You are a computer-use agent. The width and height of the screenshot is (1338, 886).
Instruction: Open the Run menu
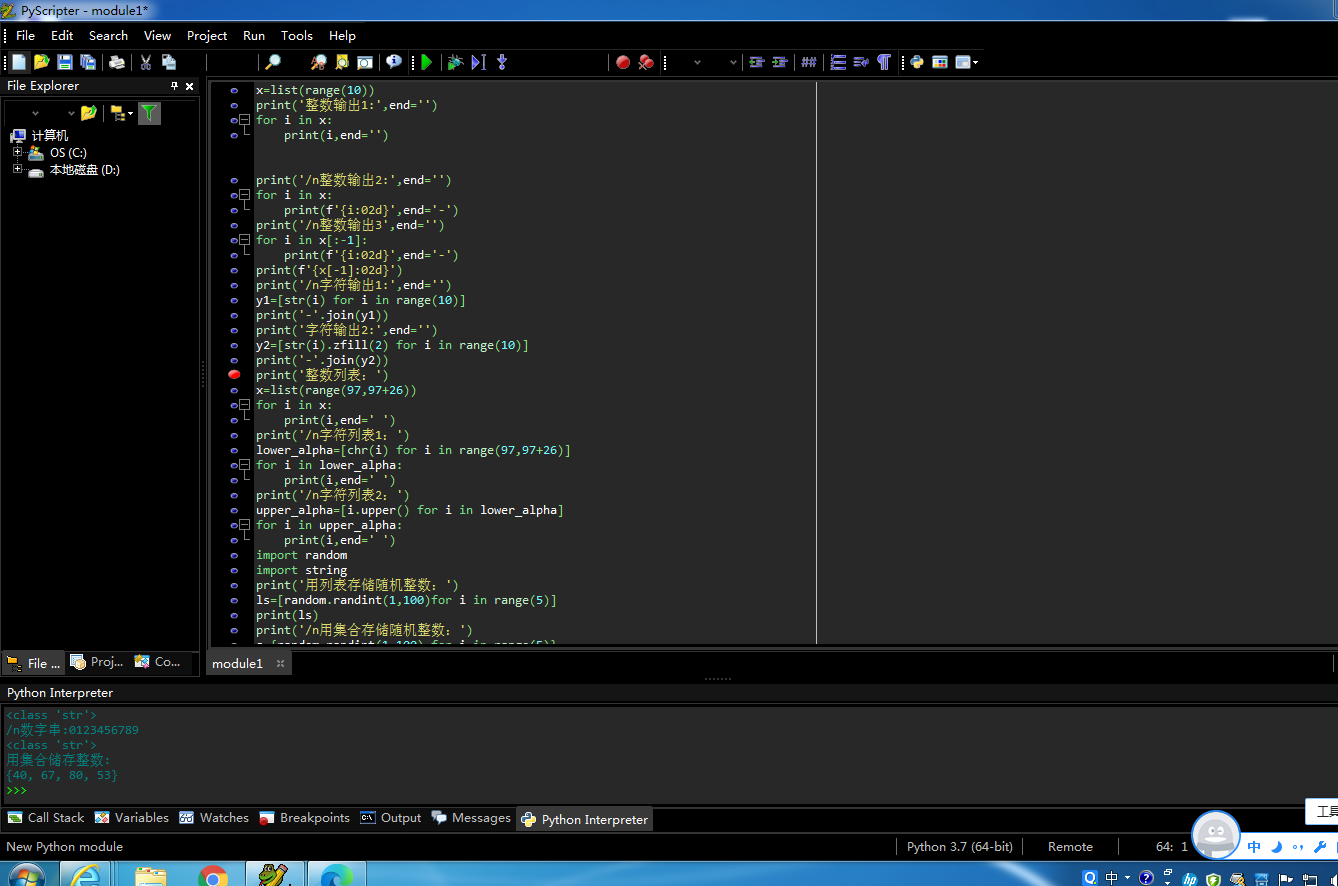254,35
